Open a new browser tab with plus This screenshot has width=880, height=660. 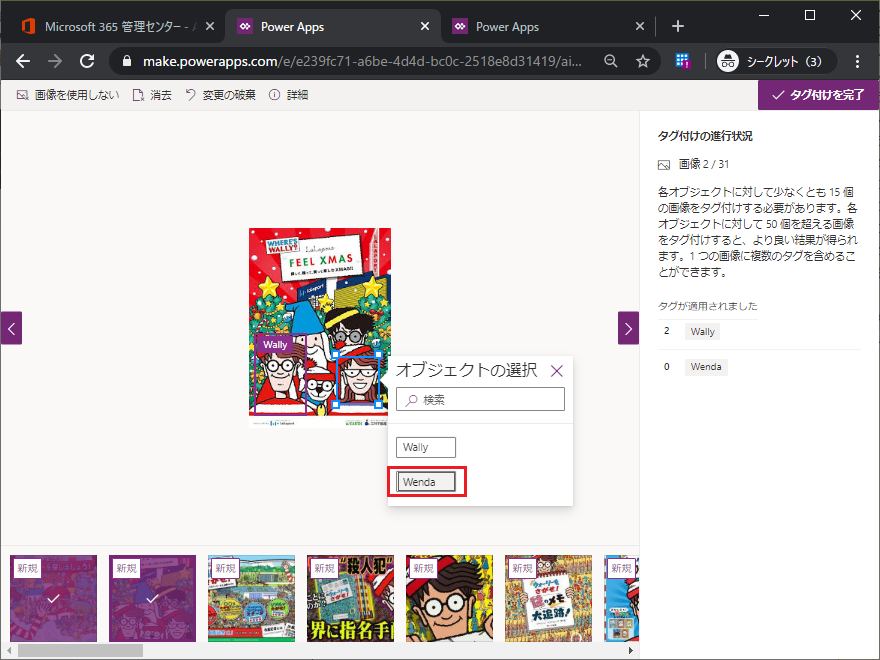677,26
